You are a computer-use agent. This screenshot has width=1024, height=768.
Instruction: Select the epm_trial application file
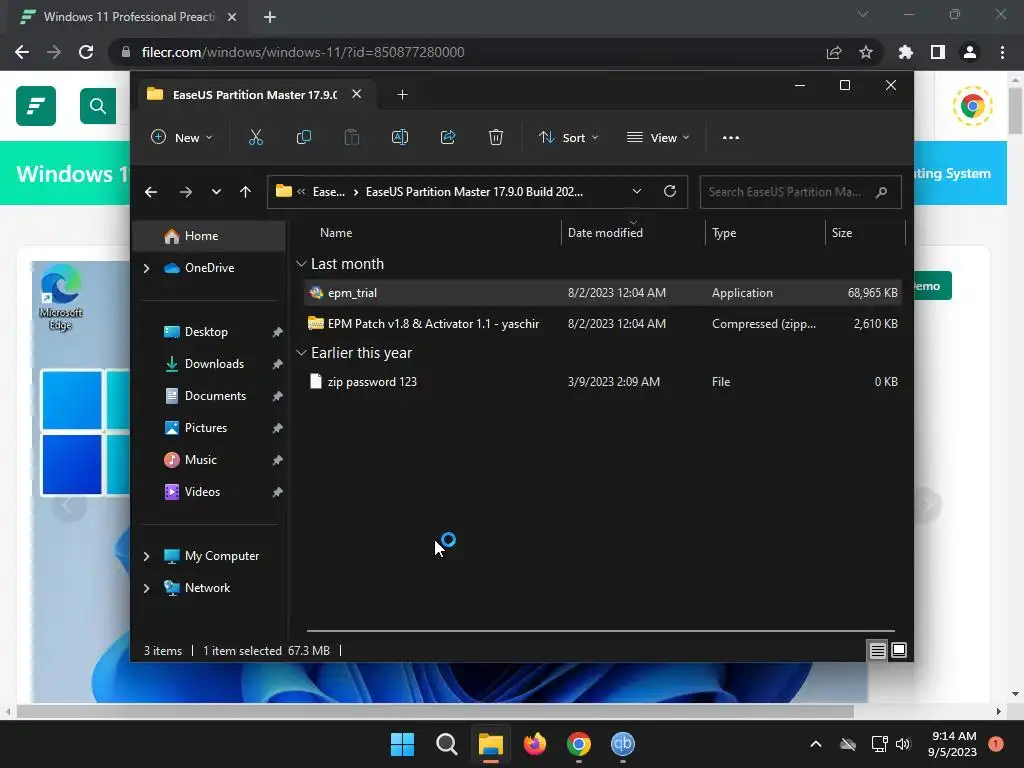pos(602,293)
